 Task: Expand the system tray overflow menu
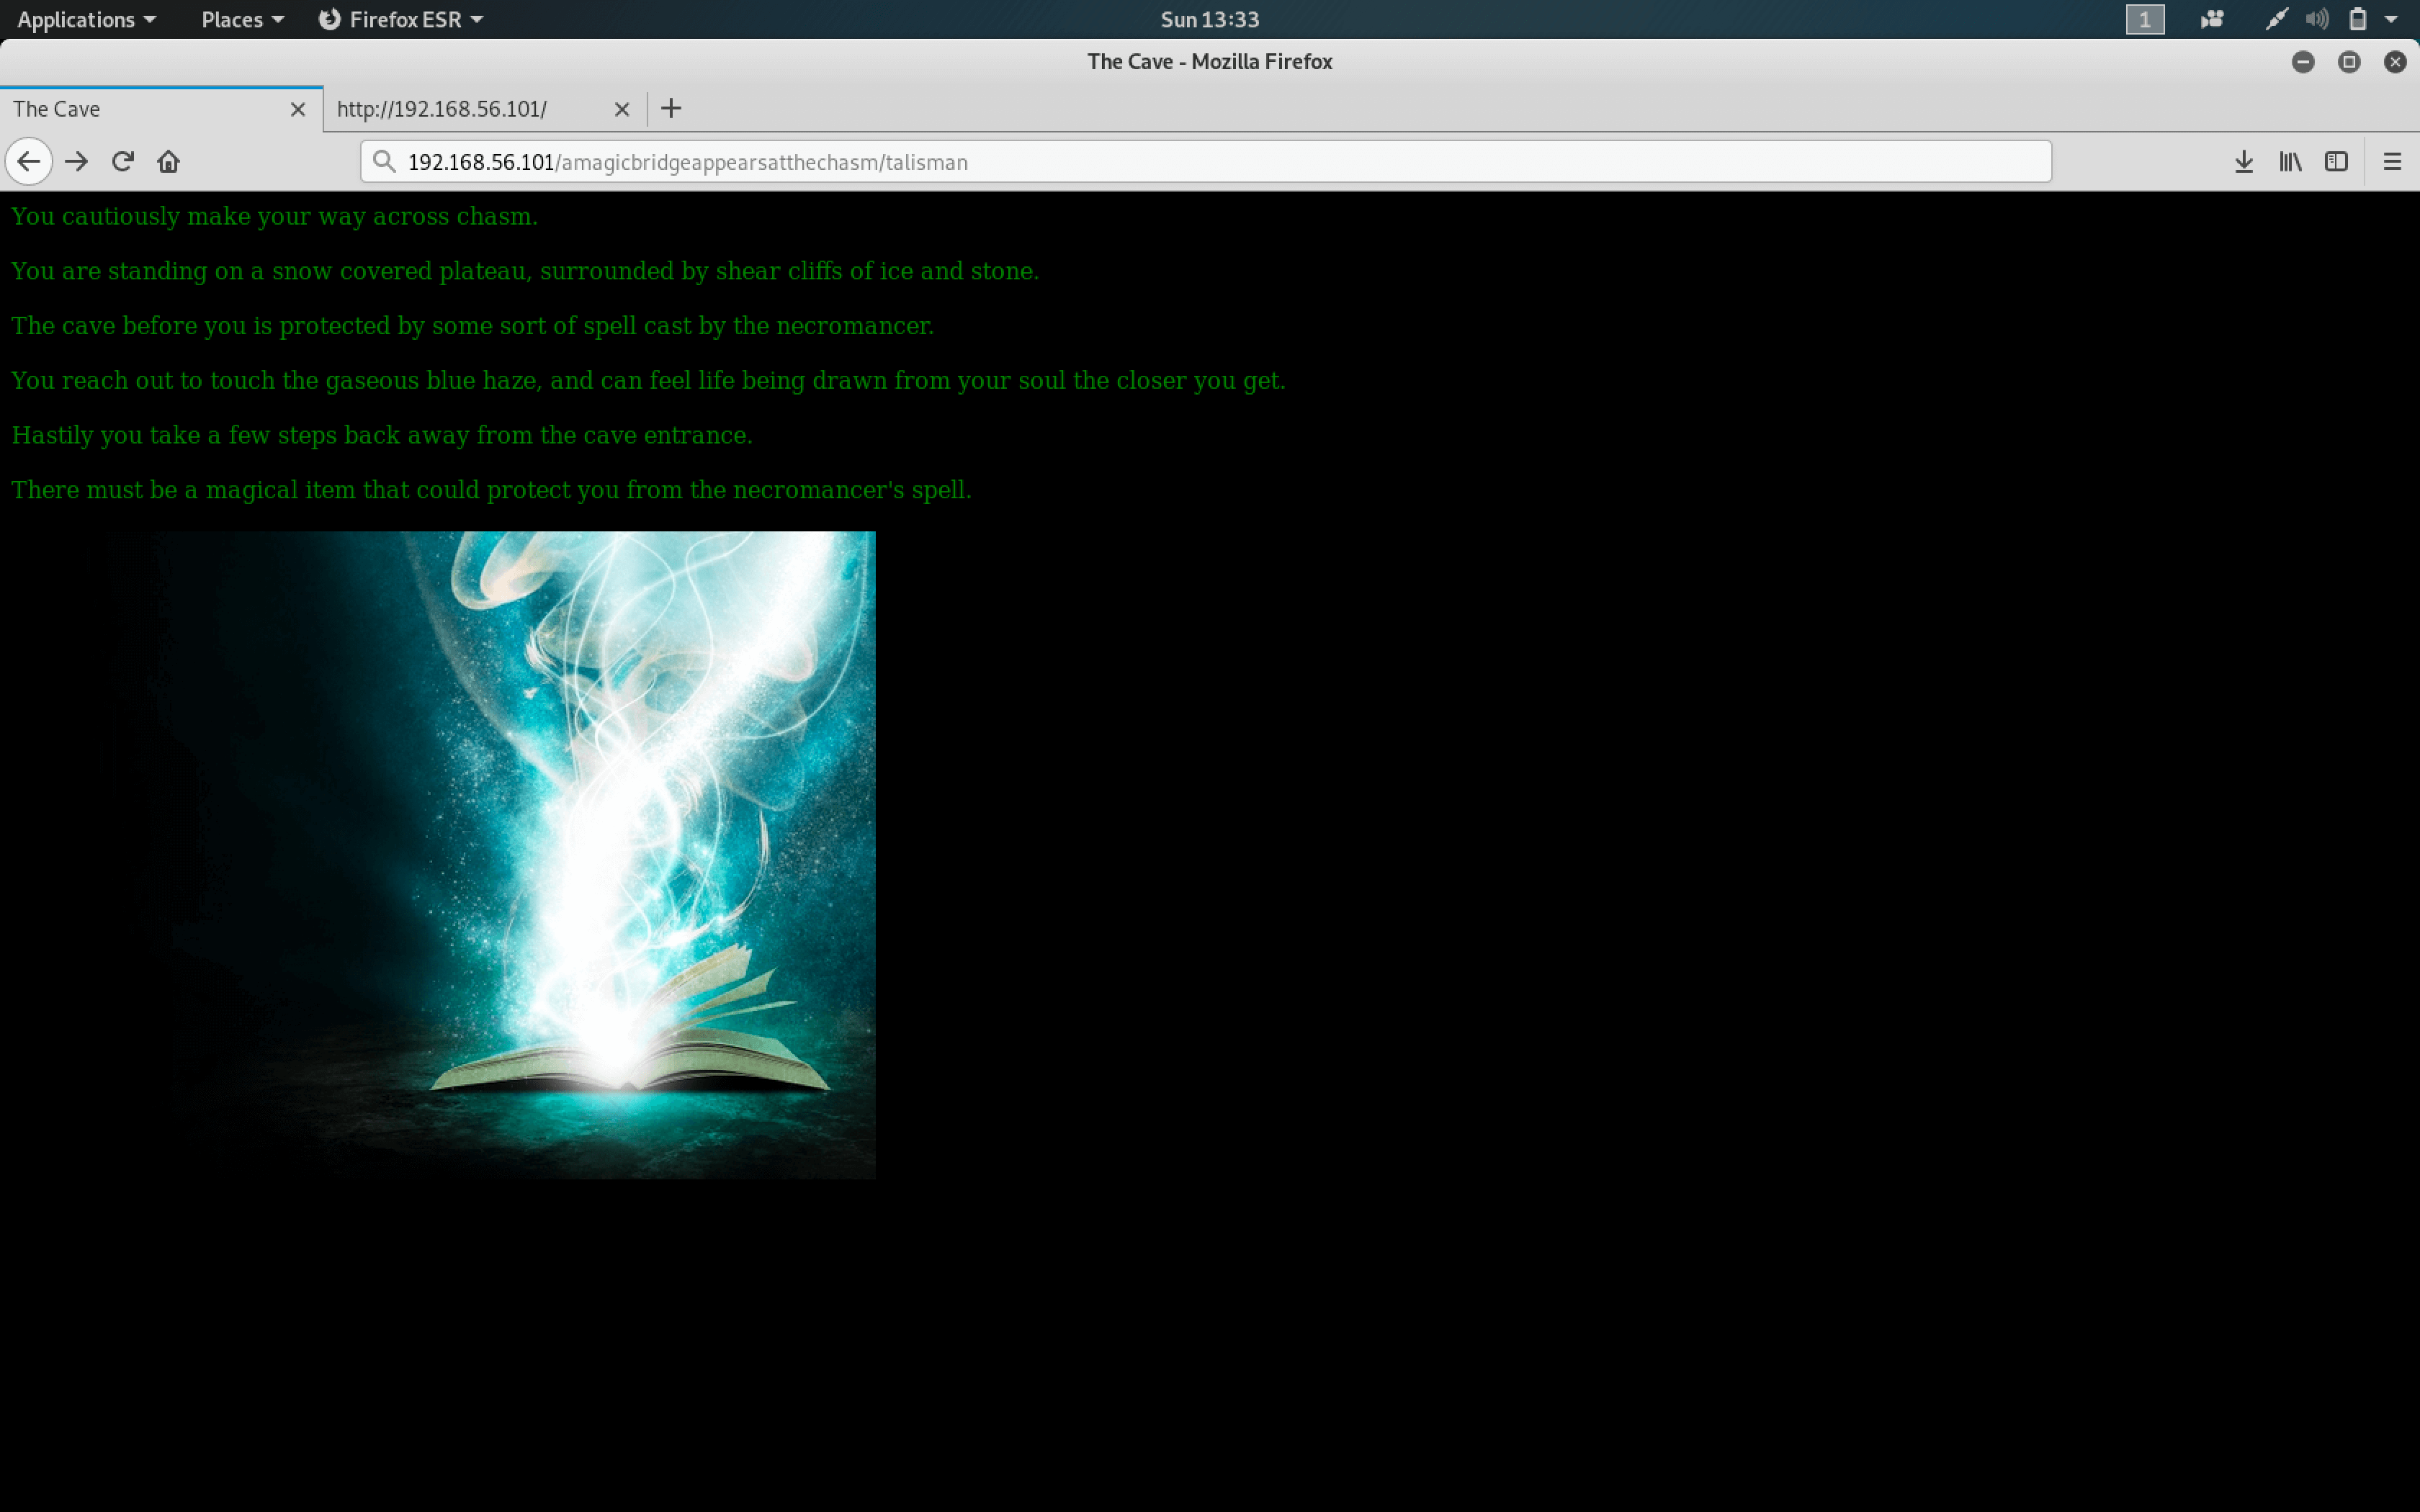pyautogui.click(x=2396, y=19)
